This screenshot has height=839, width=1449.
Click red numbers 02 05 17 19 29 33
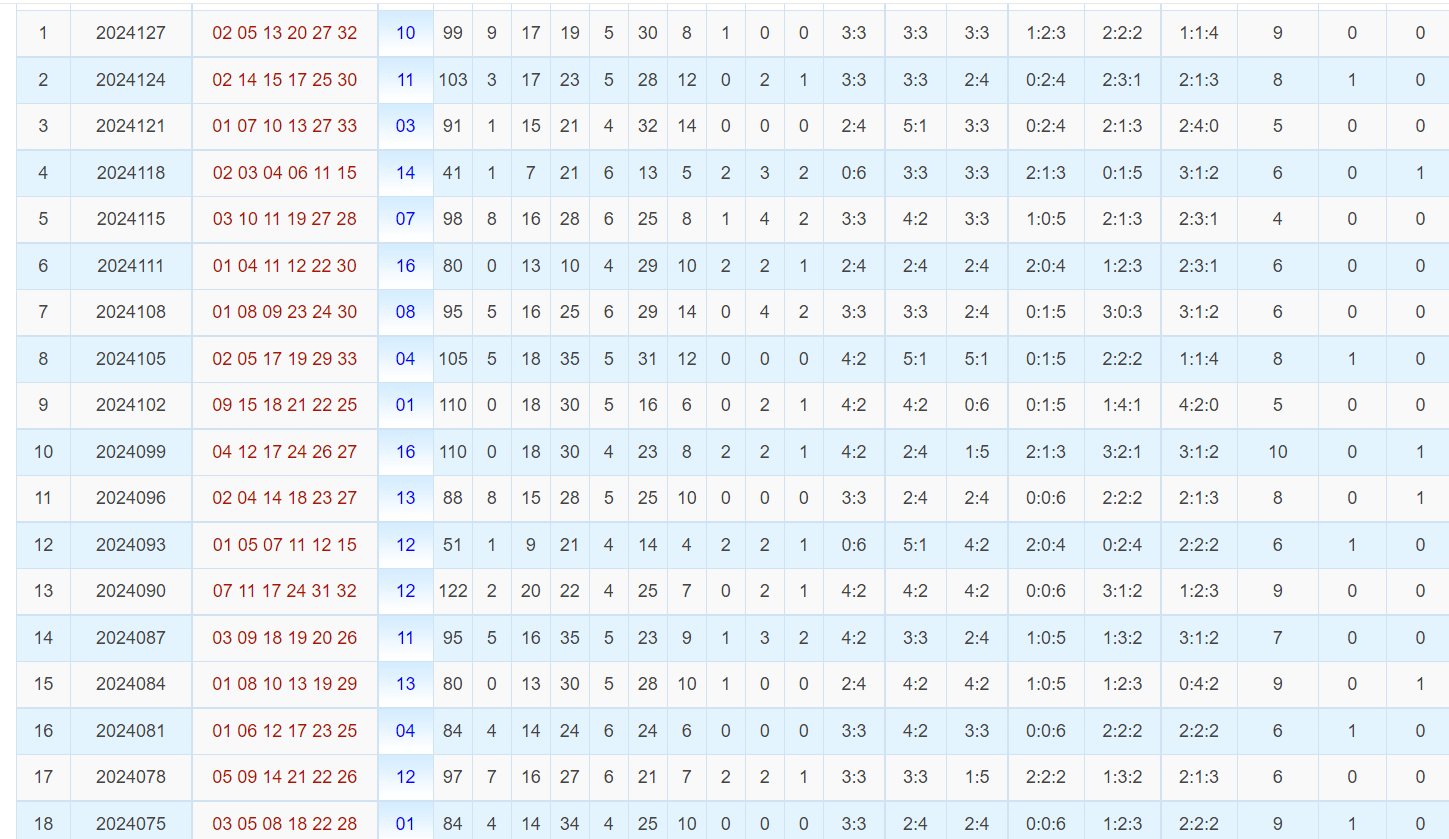[285, 359]
